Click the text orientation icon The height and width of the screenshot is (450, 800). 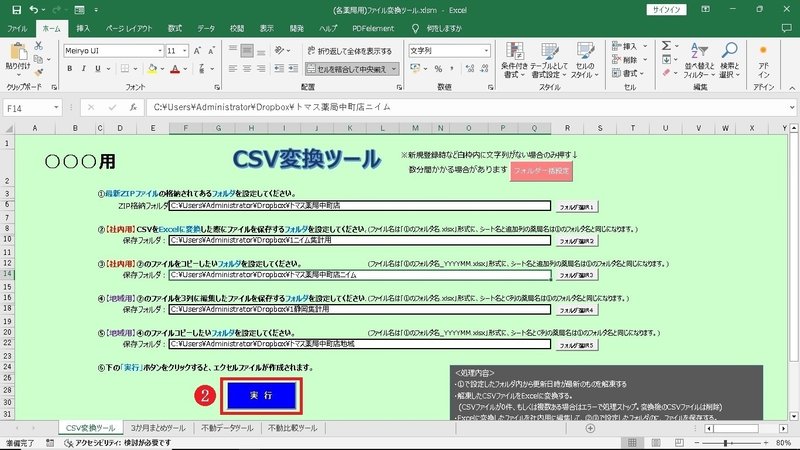[x=279, y=50]
